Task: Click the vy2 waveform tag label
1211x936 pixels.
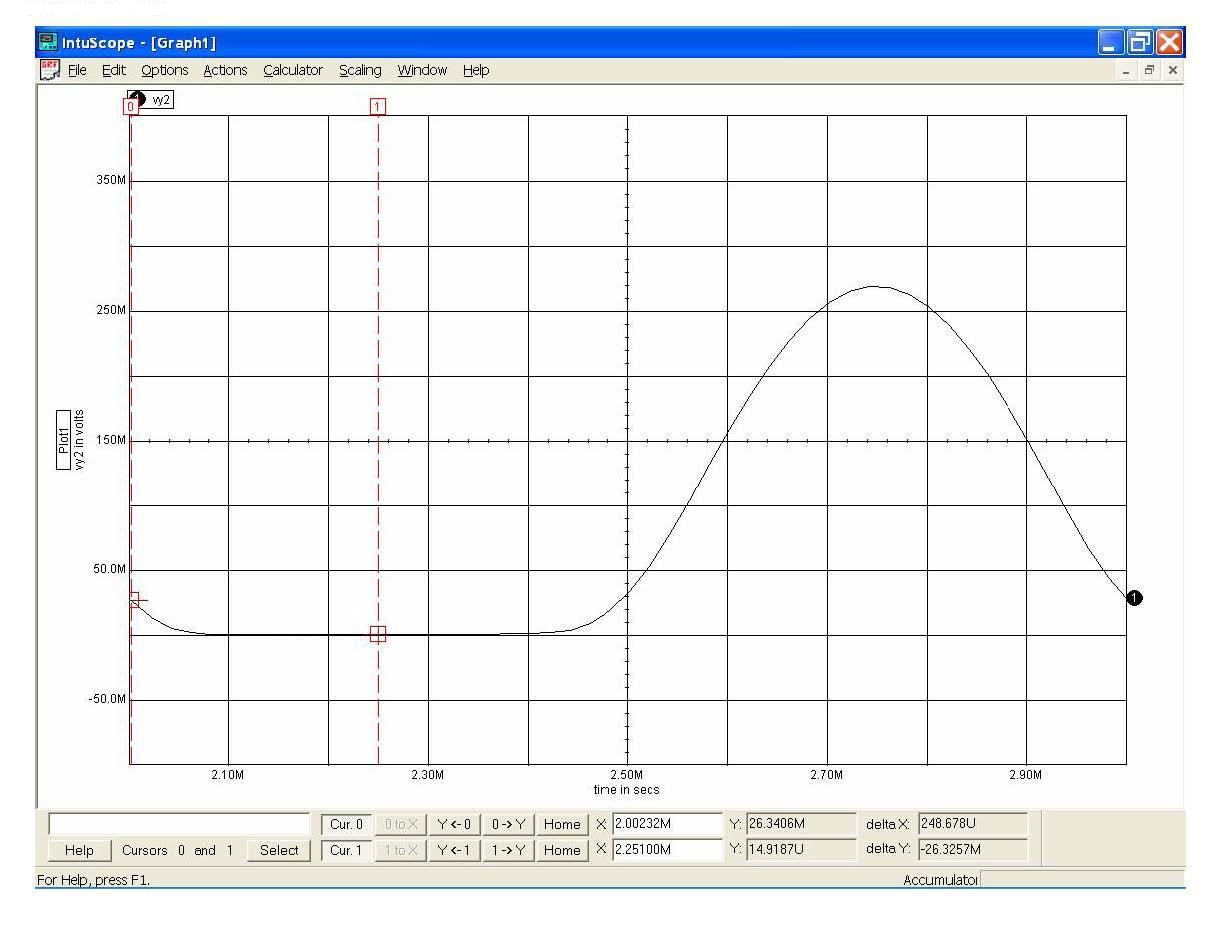Action: (x=160, y=99)
